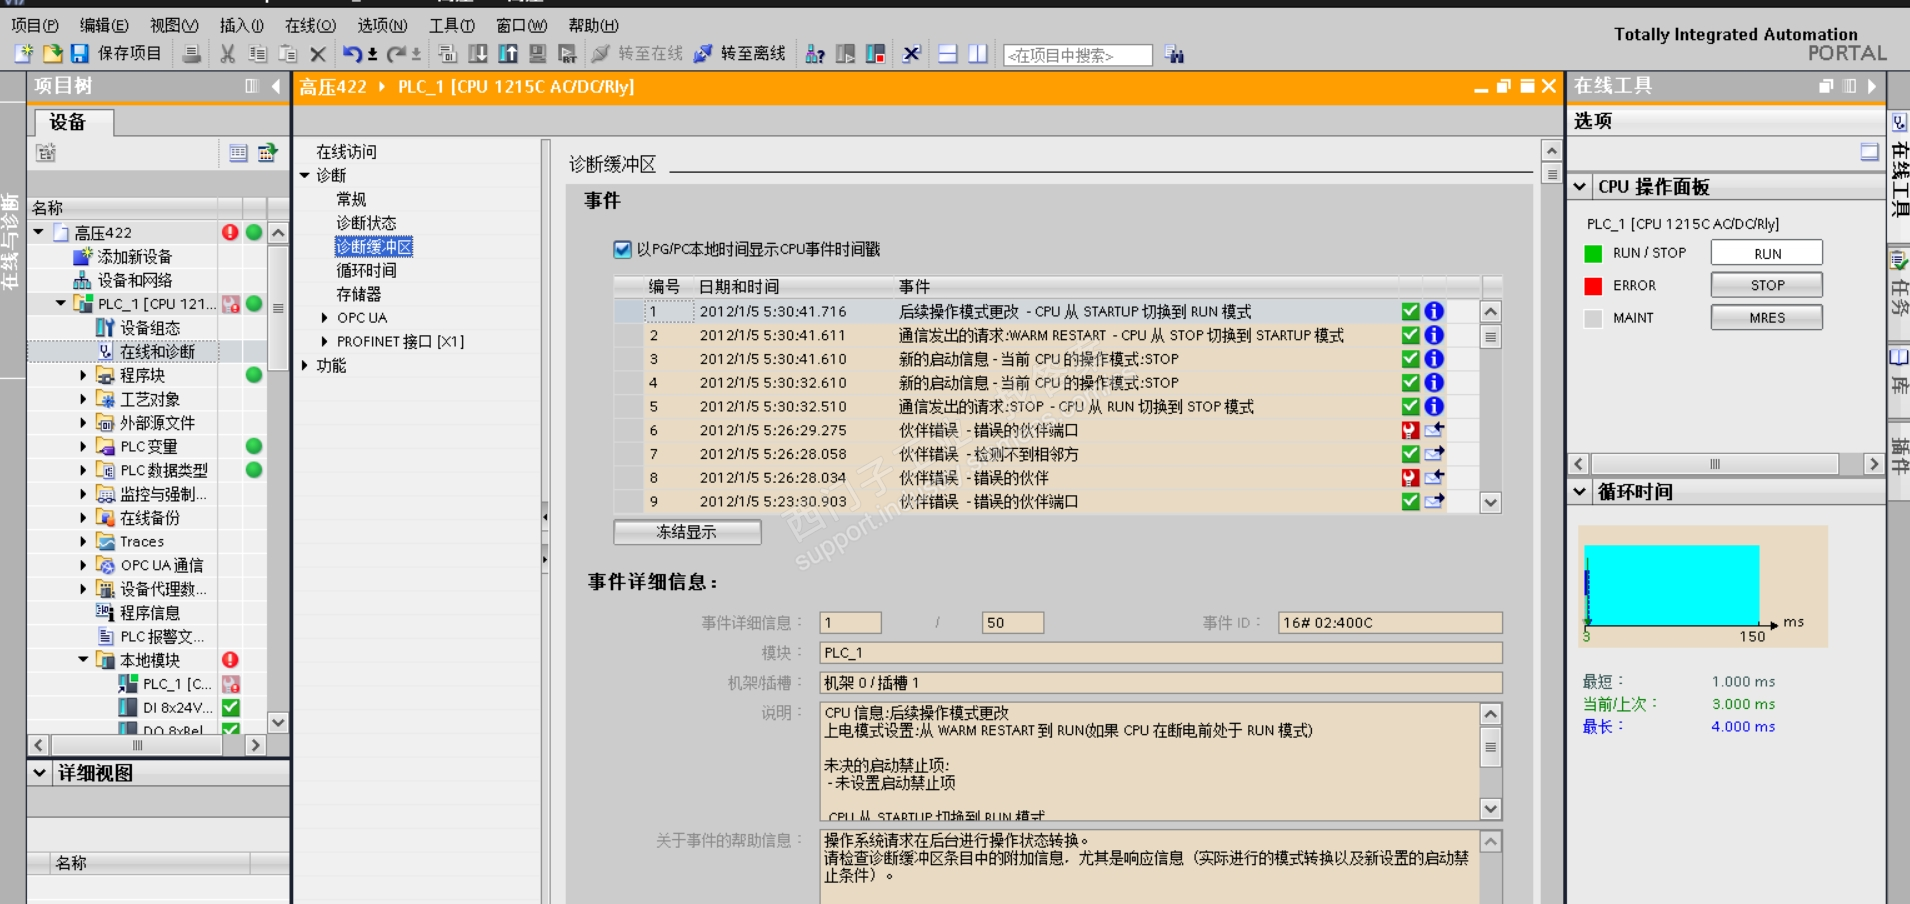Collapse the 高压422 project node

38,232
